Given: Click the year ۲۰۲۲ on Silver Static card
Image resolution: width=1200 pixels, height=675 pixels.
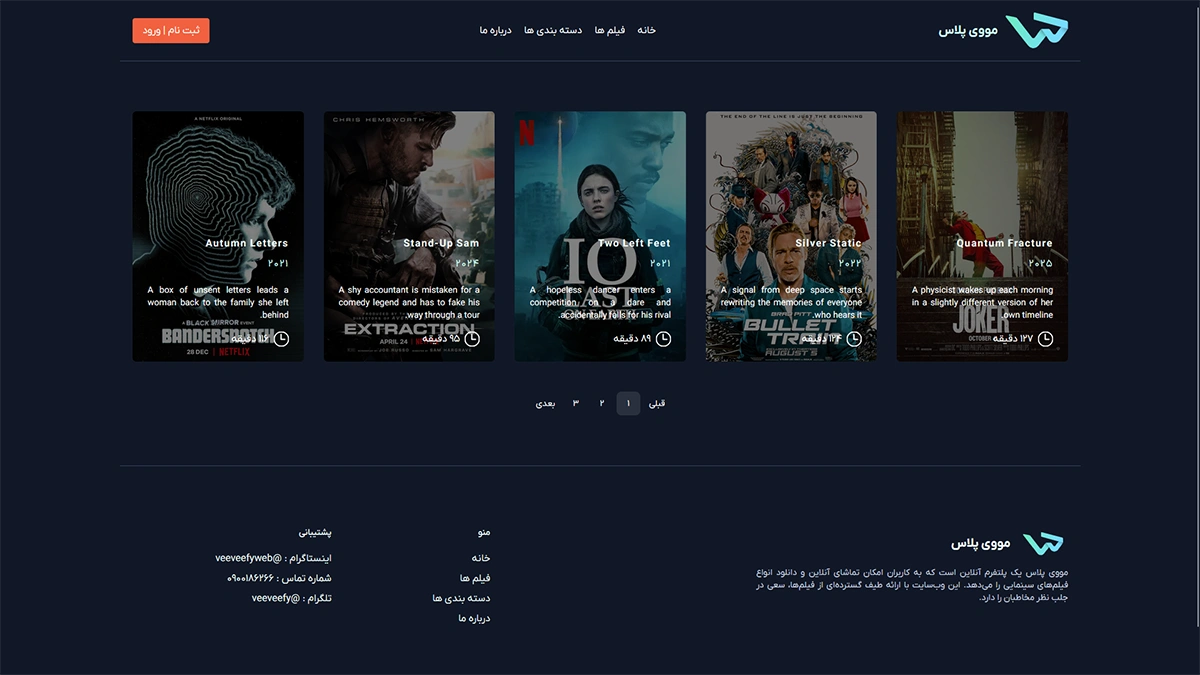Looking at the screenshot, I should [x=850, y=263].
